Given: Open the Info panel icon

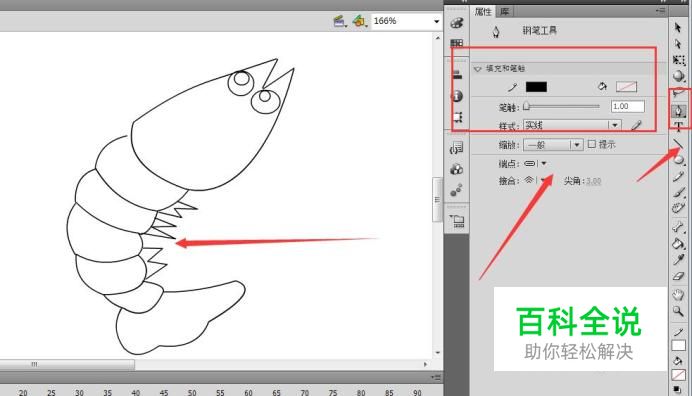Looking at the screenshot, I should point(457,96).
